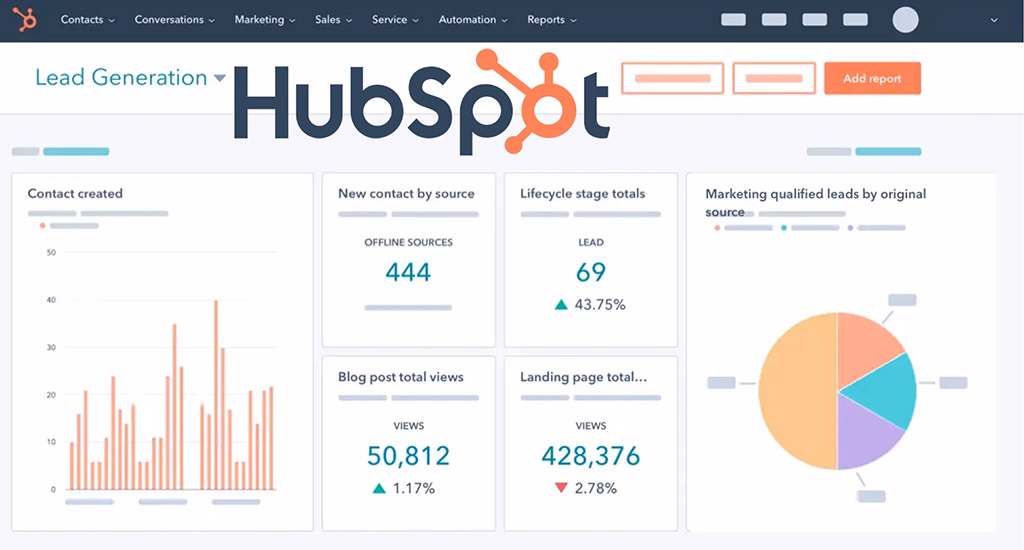
Task: Open the Lifecycle stage totals report
Action: coord(583,193)
